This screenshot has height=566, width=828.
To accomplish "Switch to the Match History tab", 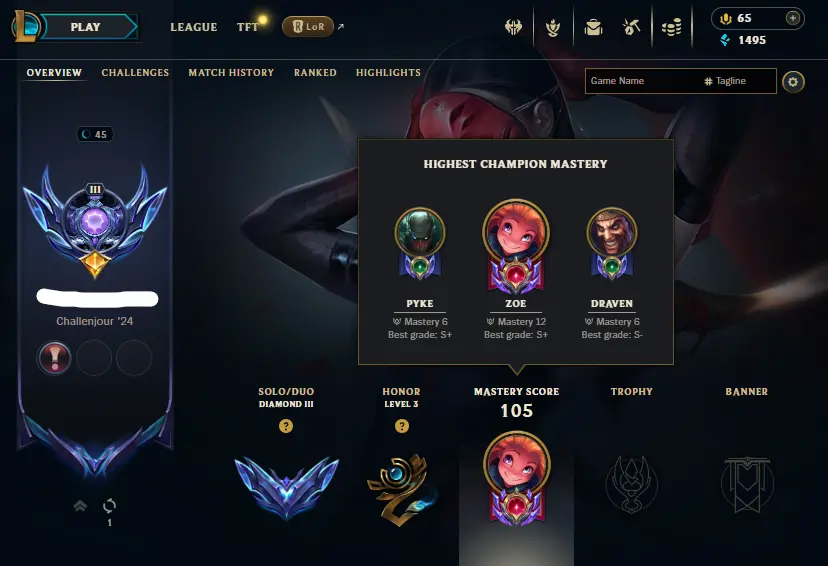I will (x=231, y=72).
